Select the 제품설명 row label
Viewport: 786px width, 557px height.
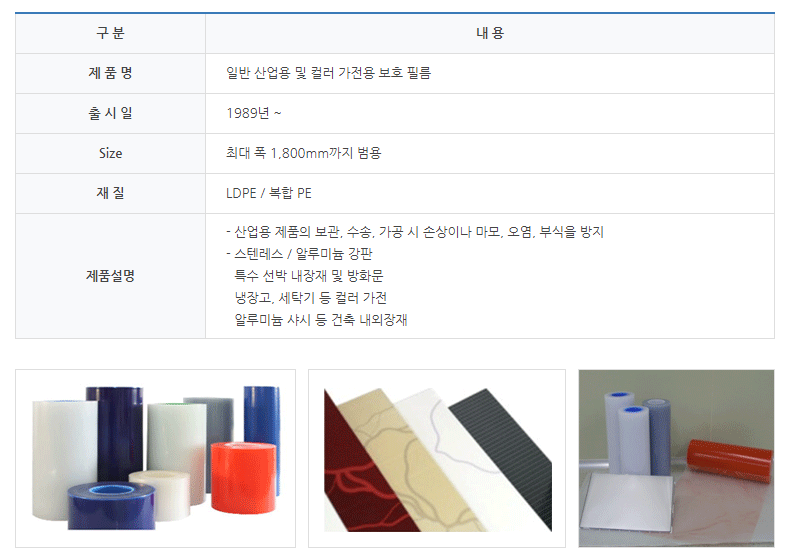(x=110, y=276)
